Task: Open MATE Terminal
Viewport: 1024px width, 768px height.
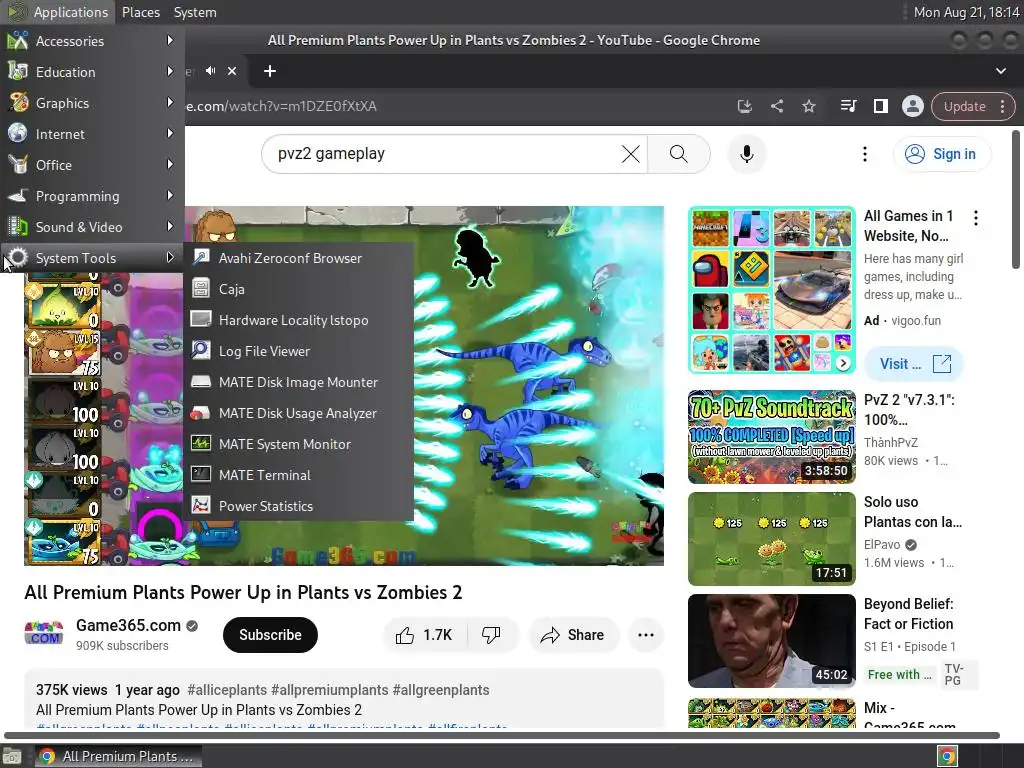Action: coord(298,475)
